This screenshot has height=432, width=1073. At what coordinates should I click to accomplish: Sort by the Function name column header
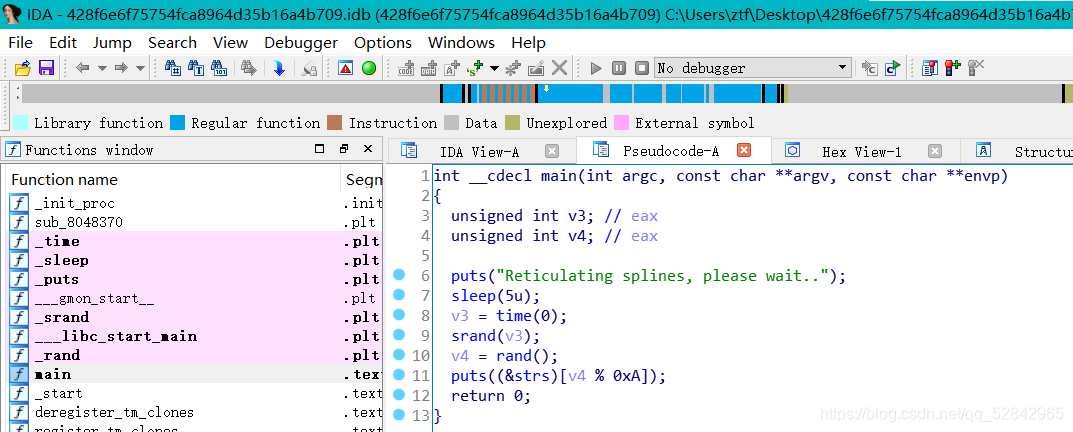[174, 179]
